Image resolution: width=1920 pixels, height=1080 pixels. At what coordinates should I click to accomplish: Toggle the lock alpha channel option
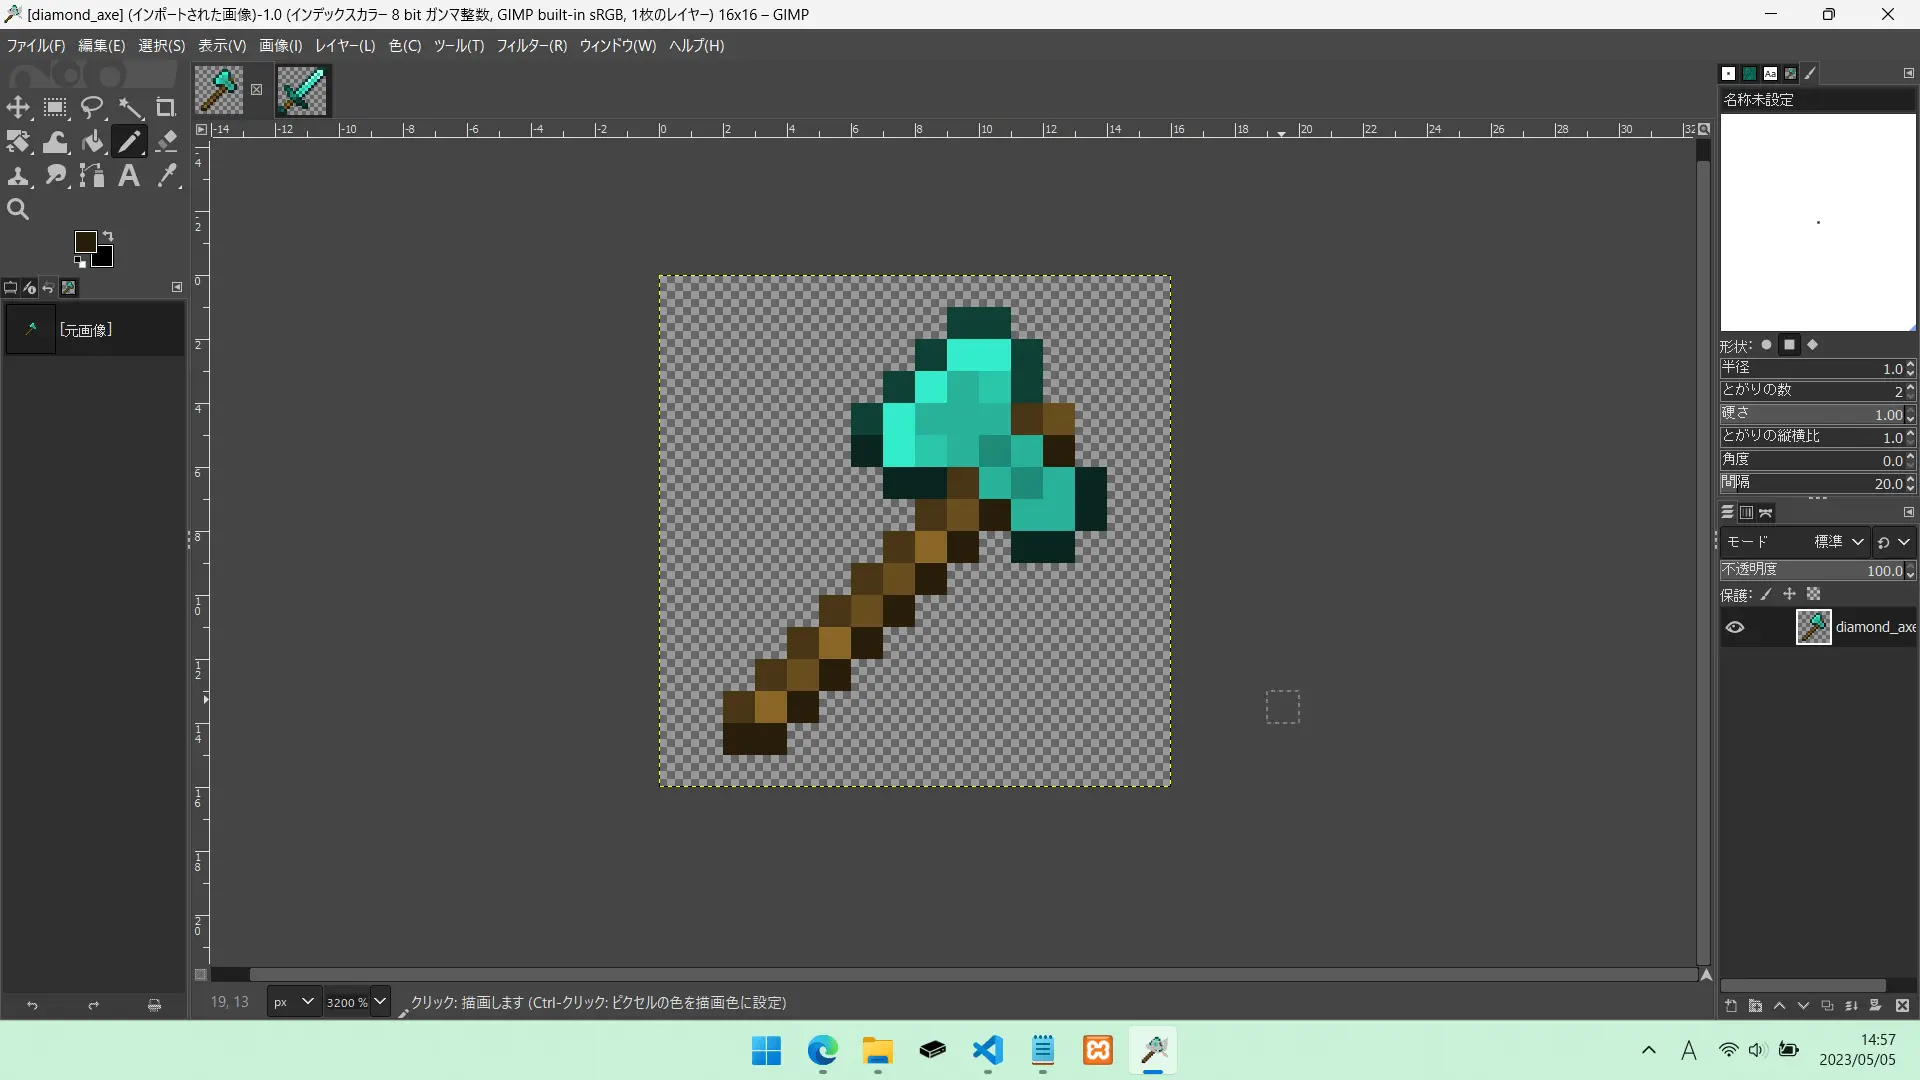pos(1814,594)
